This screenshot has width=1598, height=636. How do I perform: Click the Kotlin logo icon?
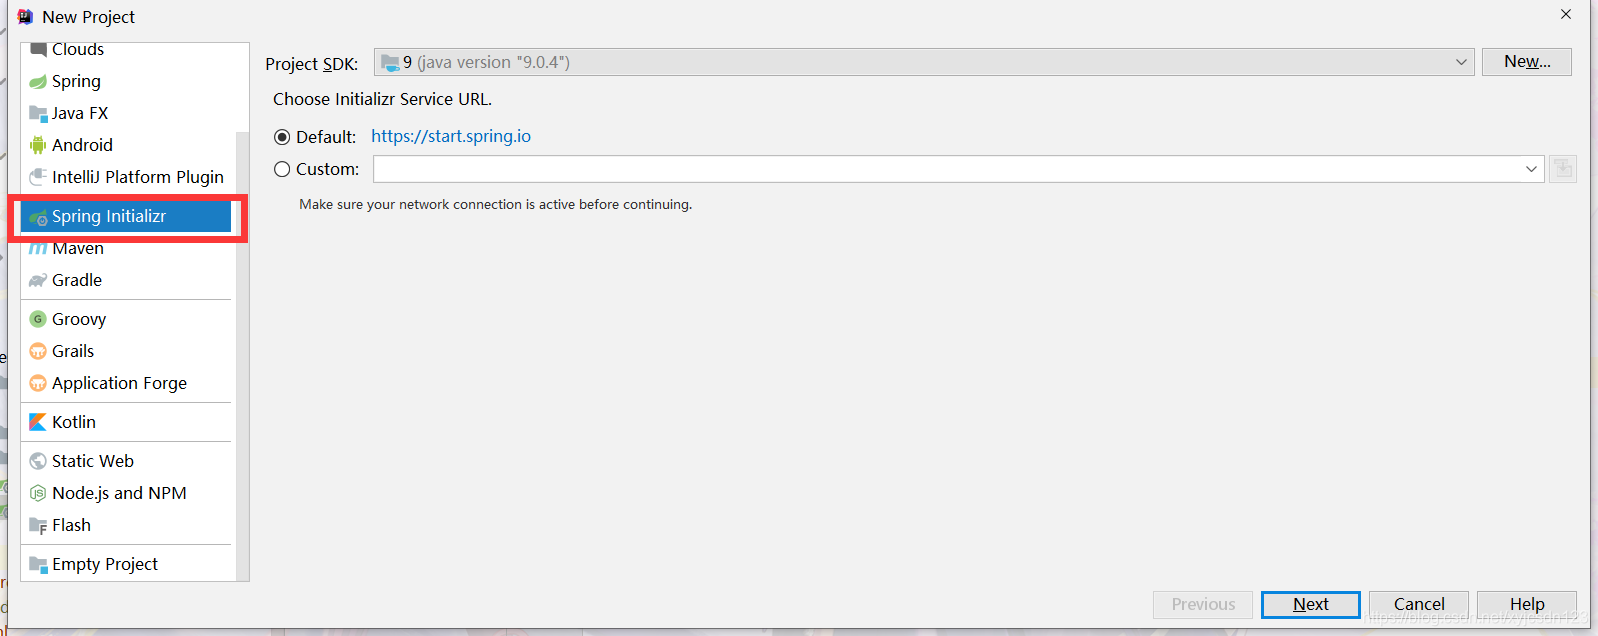tap(38, 422)
